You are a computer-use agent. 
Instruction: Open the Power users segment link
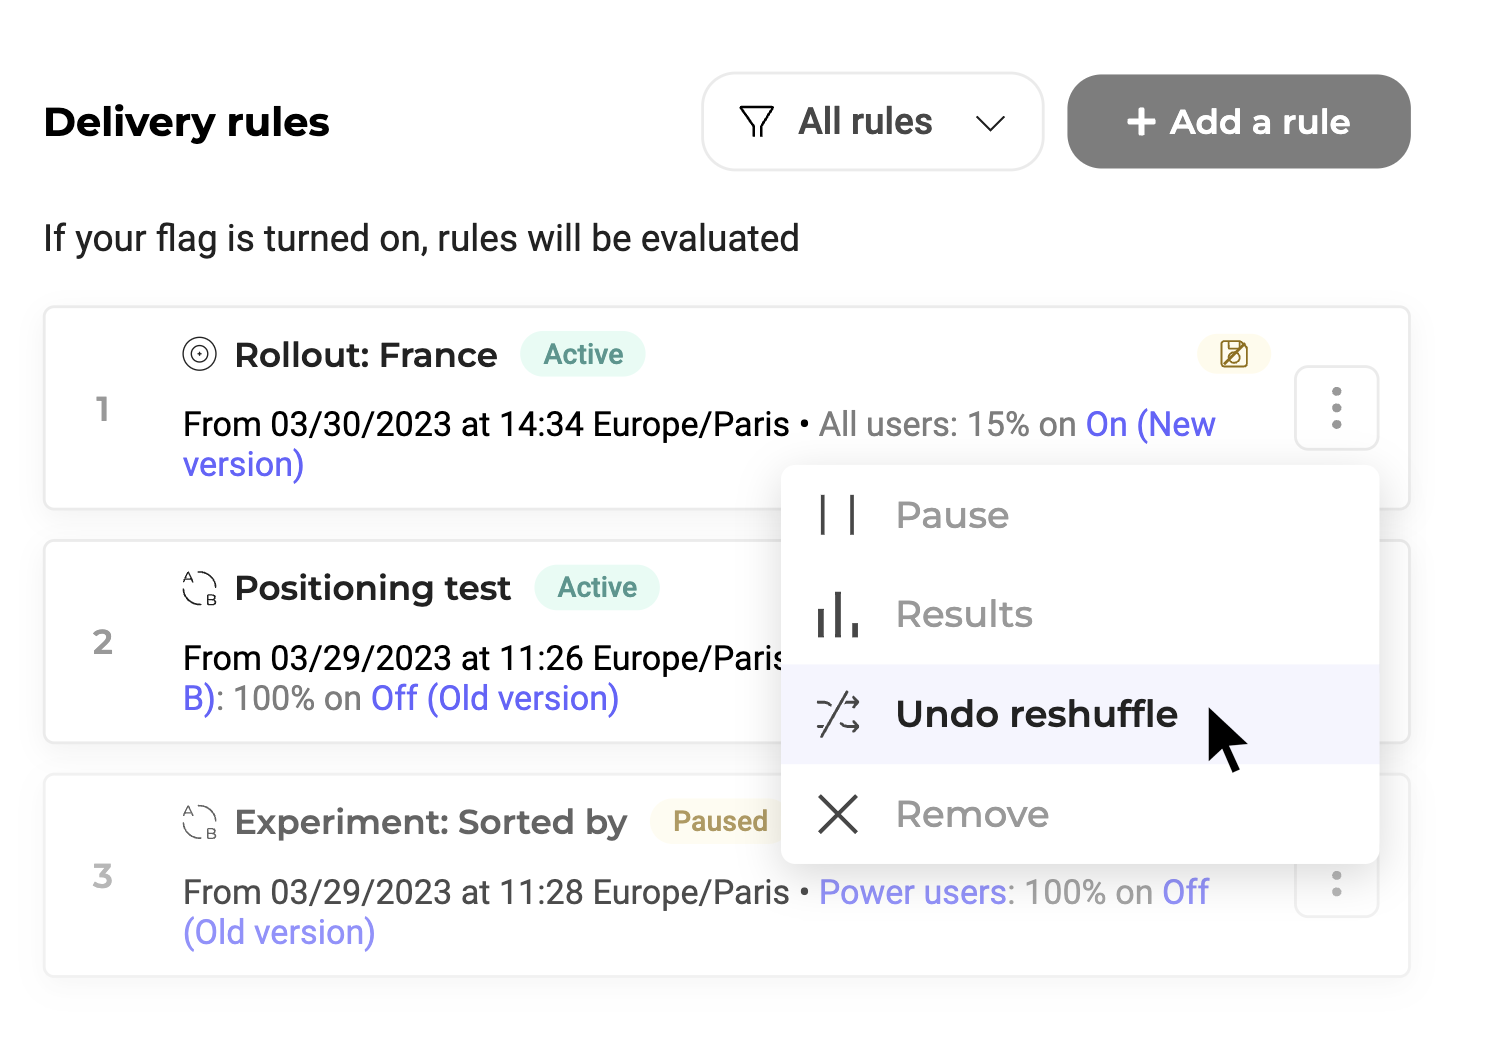[917, 892]
